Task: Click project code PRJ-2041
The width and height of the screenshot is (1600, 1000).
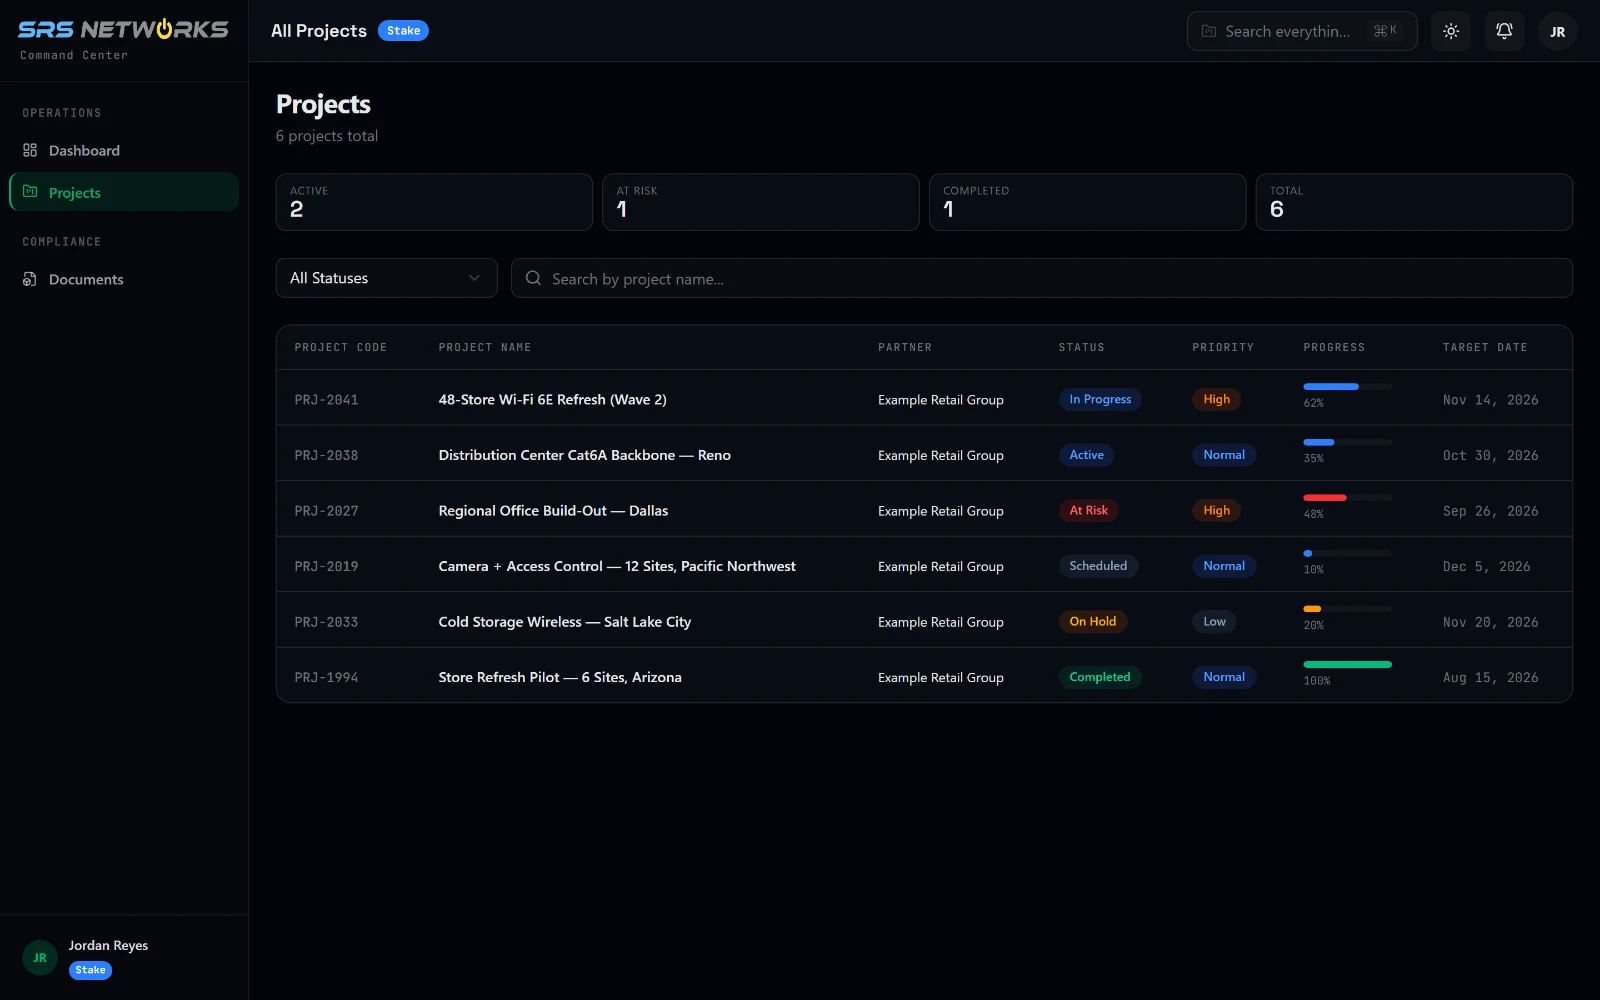Action: point(326,400)
